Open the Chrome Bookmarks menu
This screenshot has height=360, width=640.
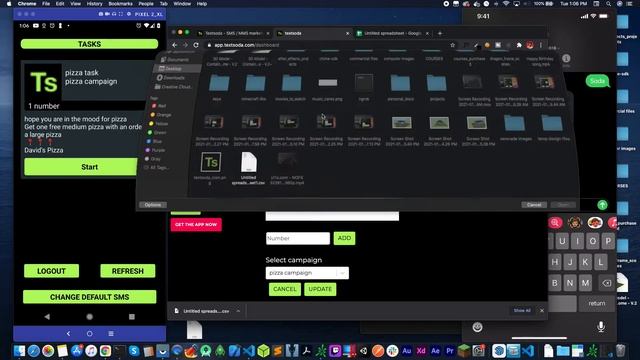pos(120,4)
